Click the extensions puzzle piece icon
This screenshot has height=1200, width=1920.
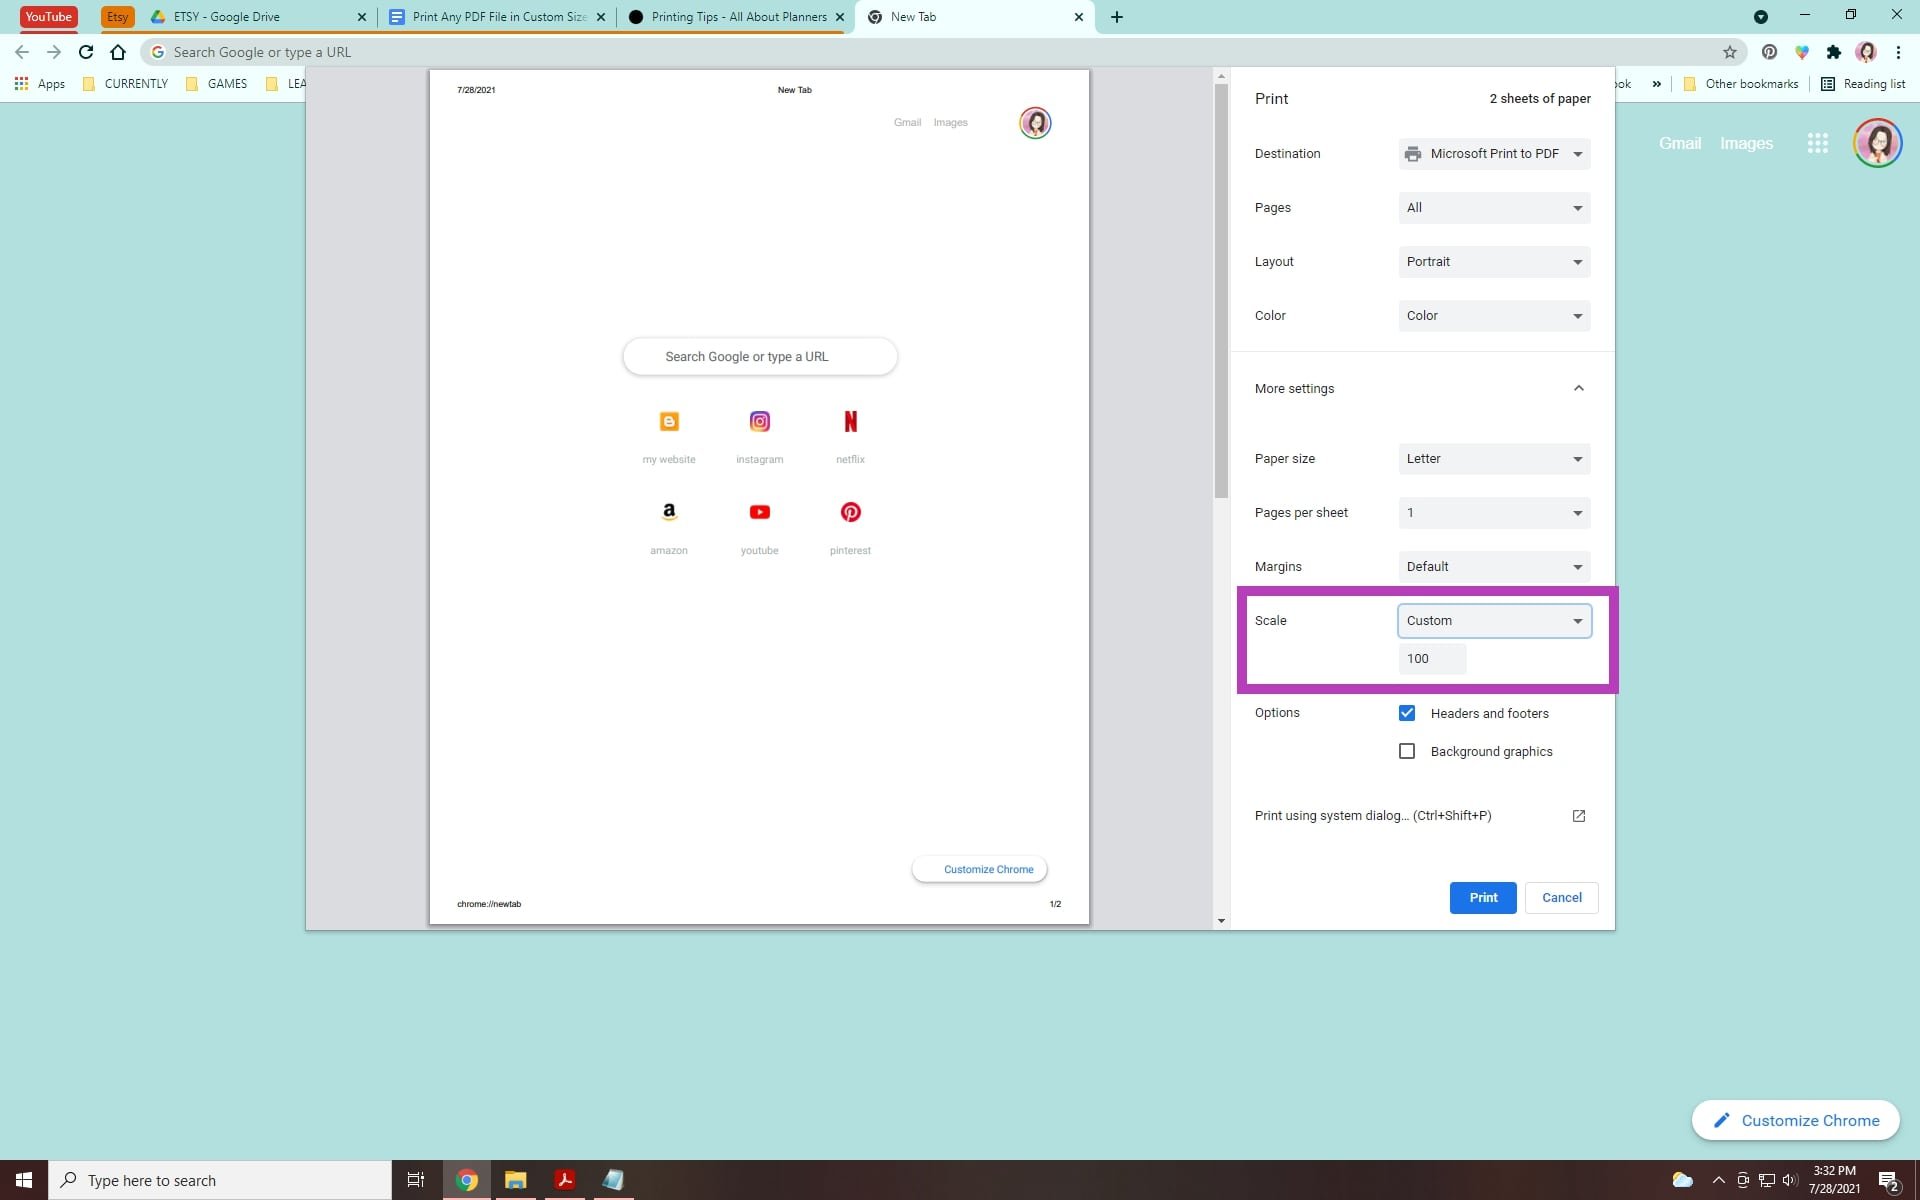pyautogui.click(x=1834, y=52)
